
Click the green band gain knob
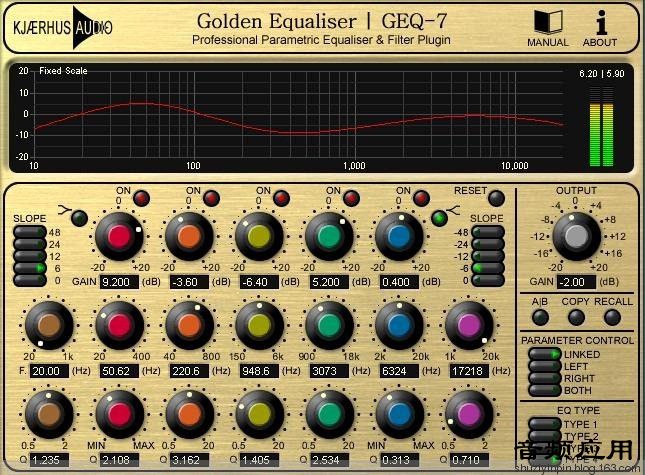pyautogui.click(x=329, y=236)
